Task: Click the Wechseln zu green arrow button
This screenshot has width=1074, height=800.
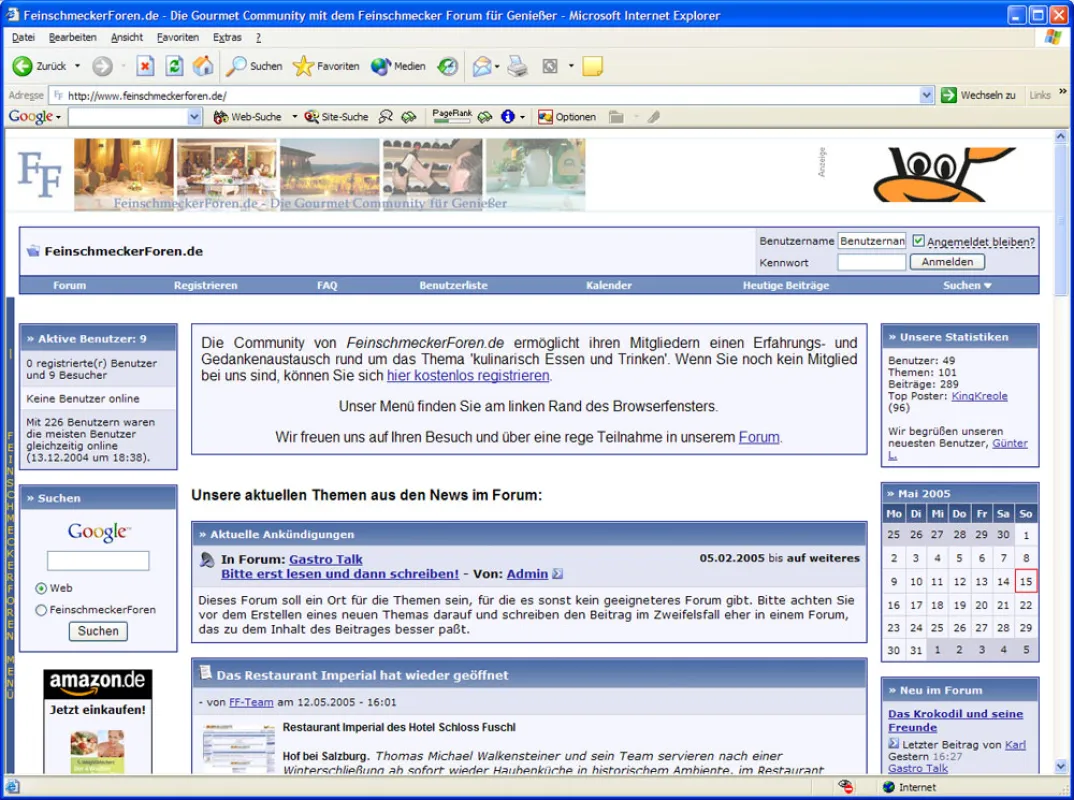Action: pyautogui.click(x=949, y=95)
